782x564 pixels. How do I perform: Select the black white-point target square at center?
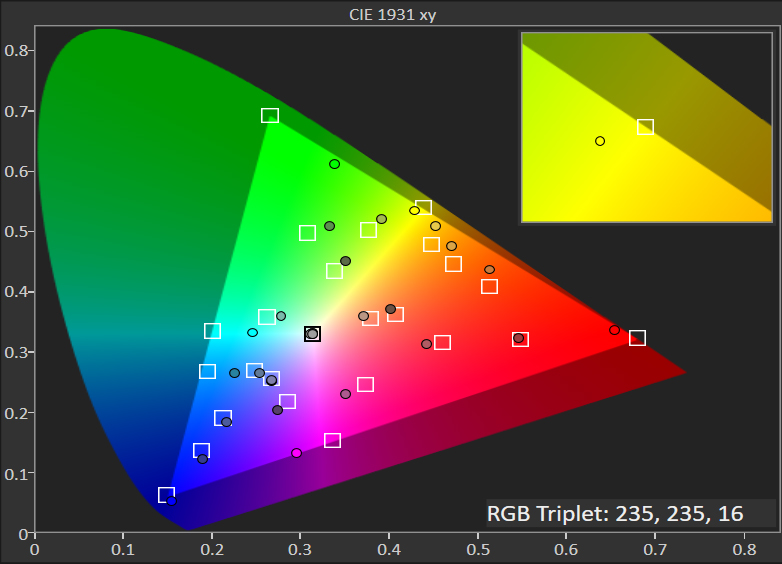tap(312, 334)
